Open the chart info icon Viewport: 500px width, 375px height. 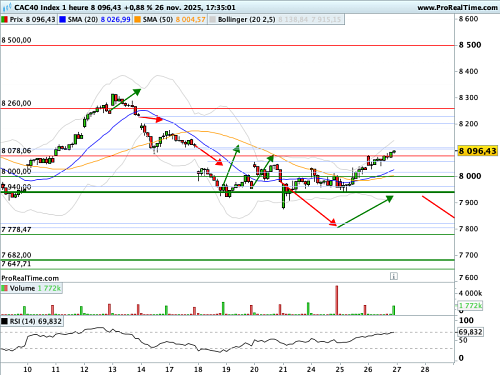394,276
